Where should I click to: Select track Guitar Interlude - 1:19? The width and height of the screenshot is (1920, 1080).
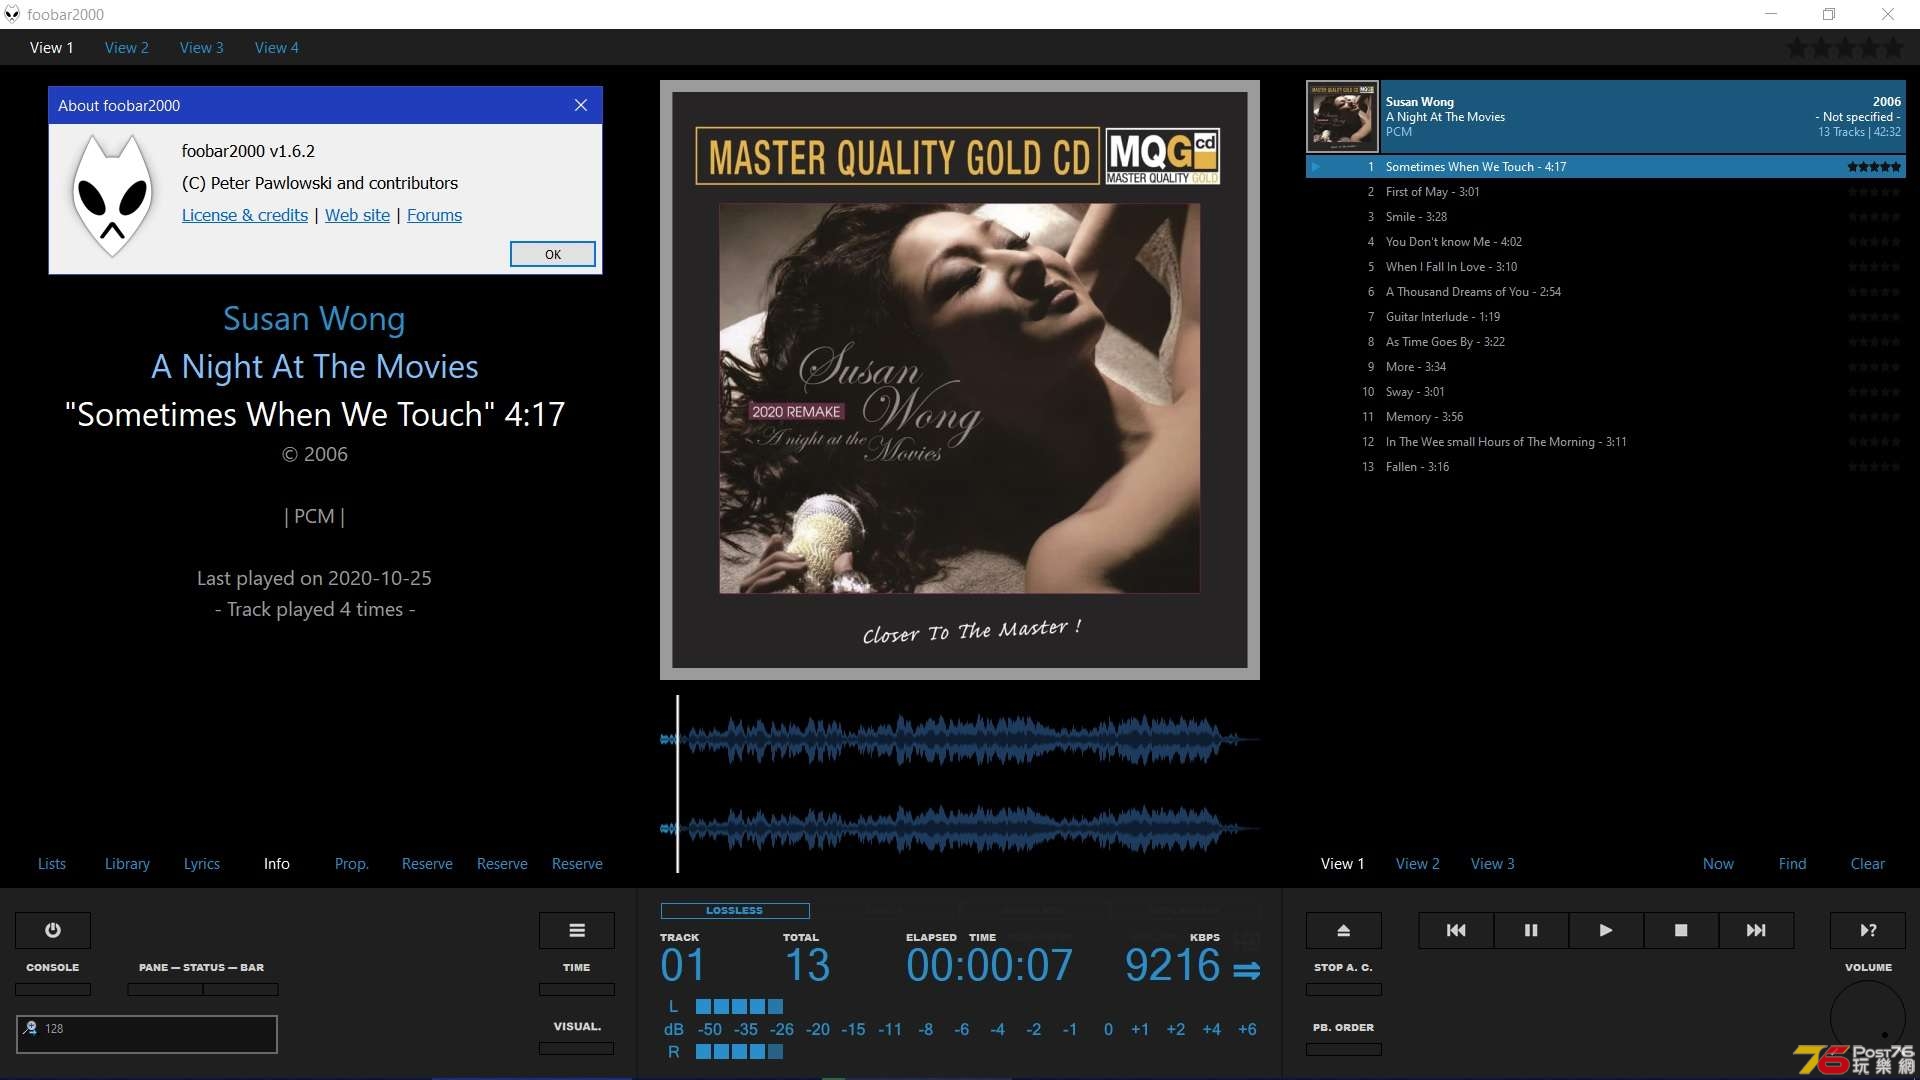click(x=1606, y=317)
